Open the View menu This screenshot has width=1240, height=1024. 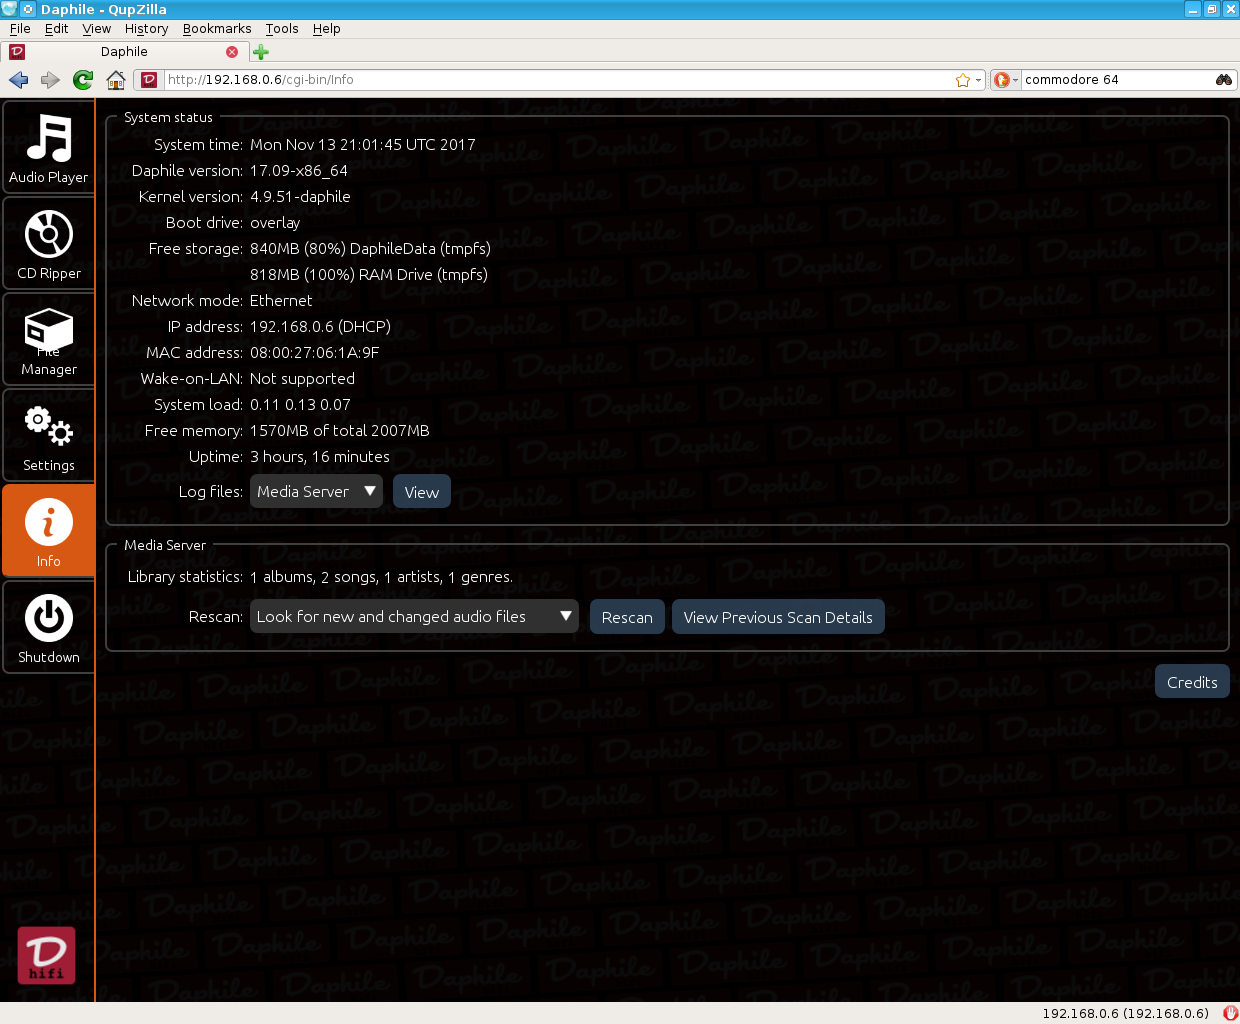tap(97, 29)
